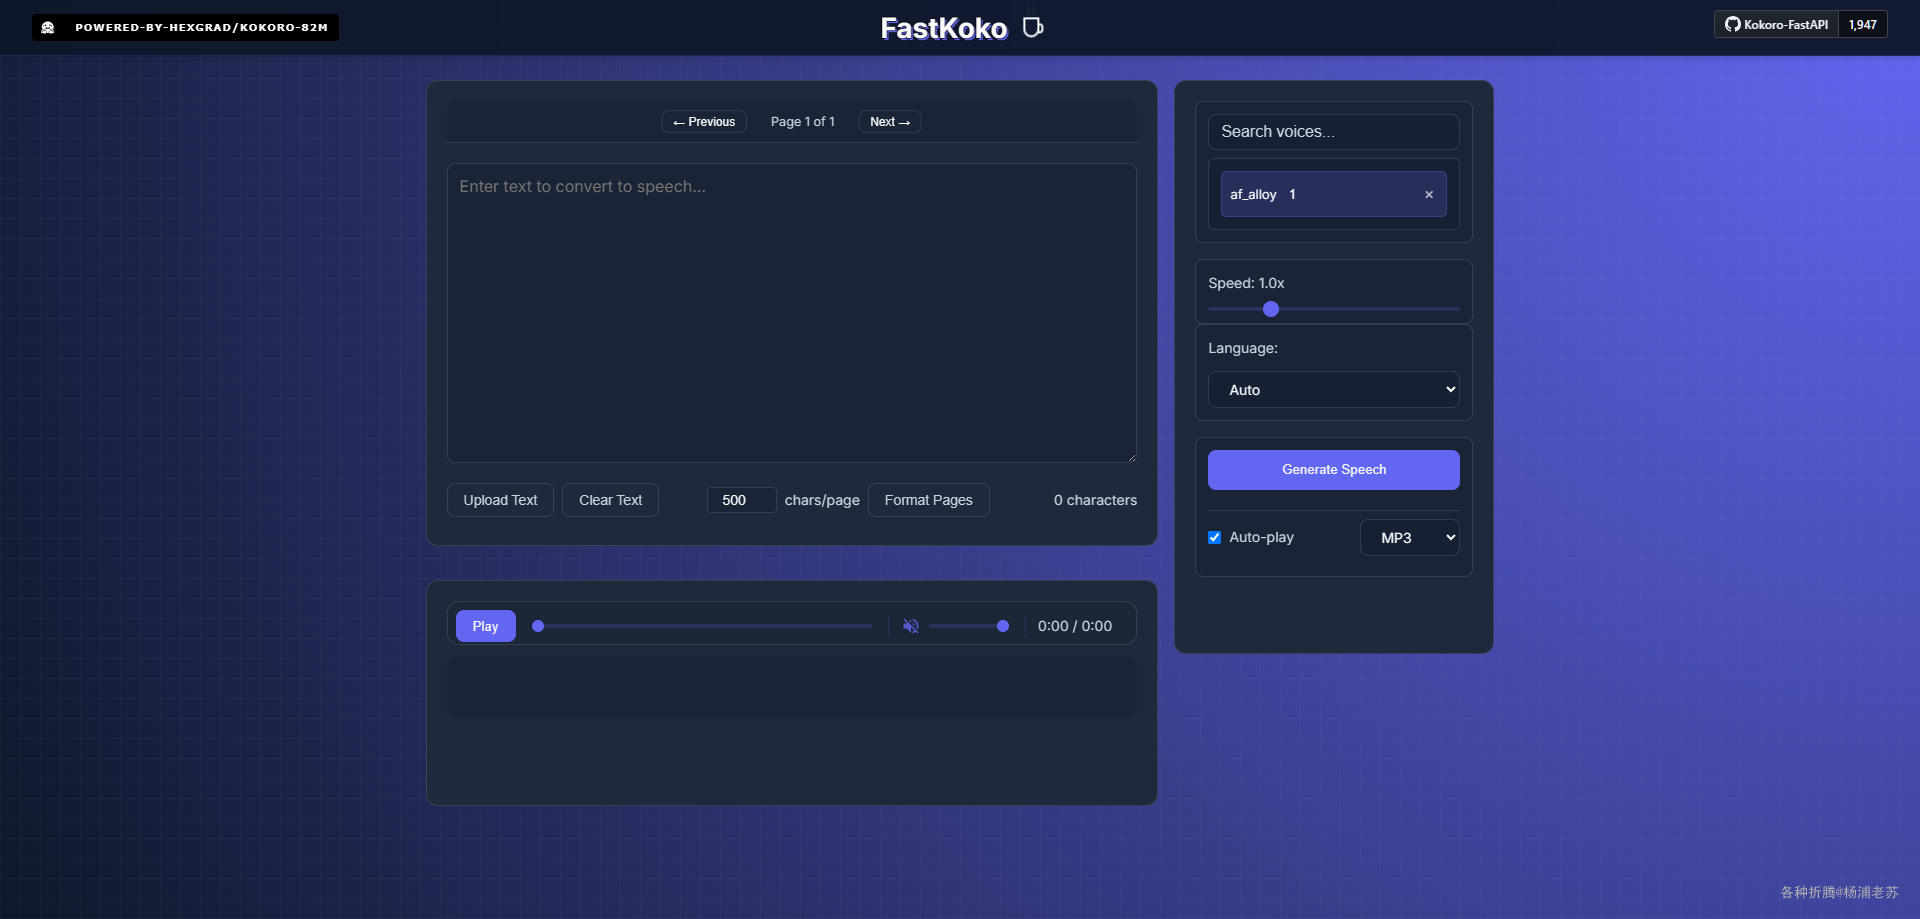
Task: Click the FastKoko title
Action: (944, 28)
